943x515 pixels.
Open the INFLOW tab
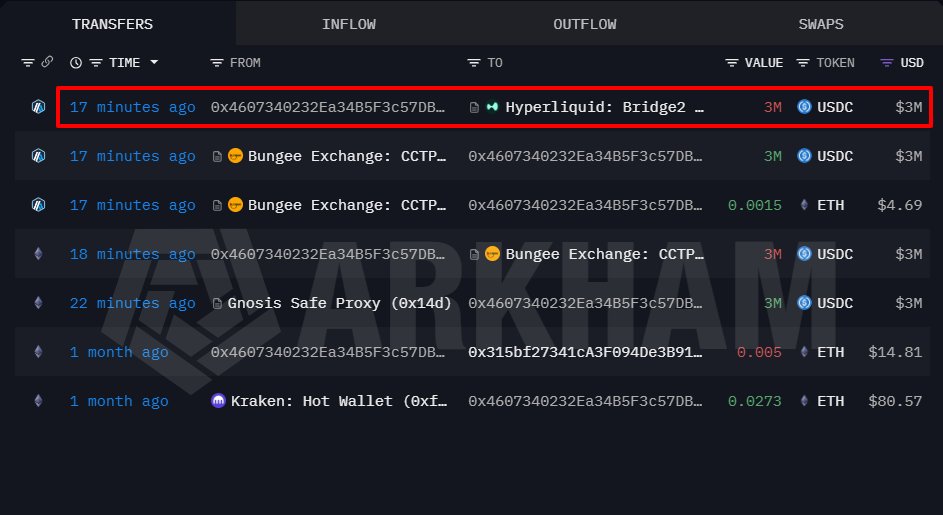pos(349,24)
